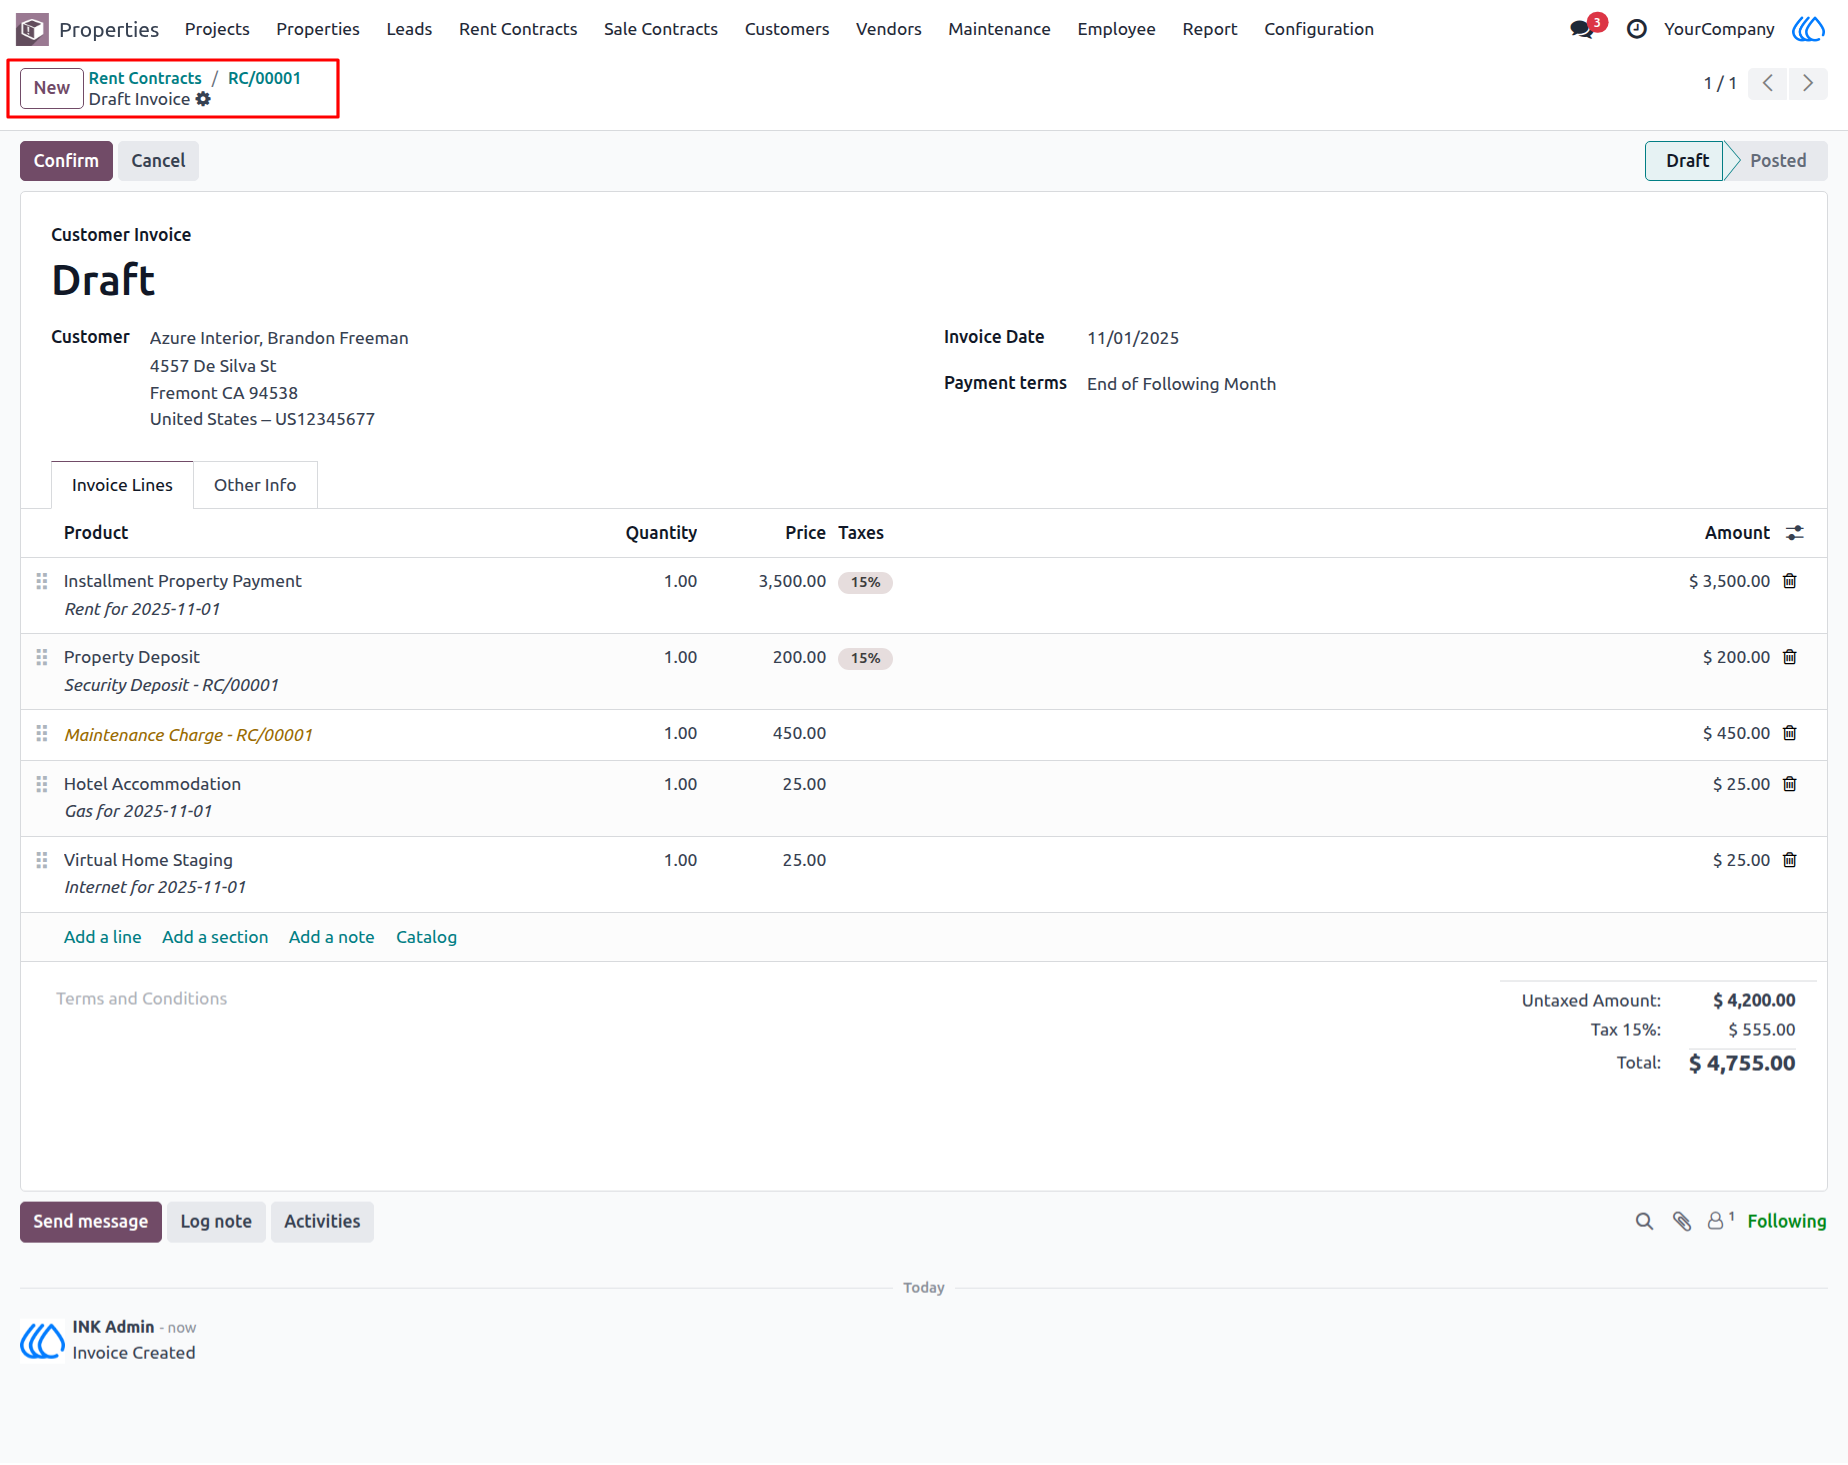Delete the Virtual Home Staging line
The height and width of the screenshot is (1465, 1848).
1790,860
